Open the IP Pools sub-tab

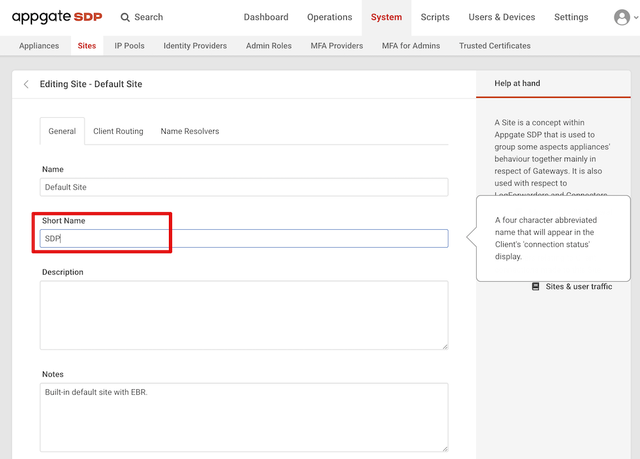click(x=131, y=46)
